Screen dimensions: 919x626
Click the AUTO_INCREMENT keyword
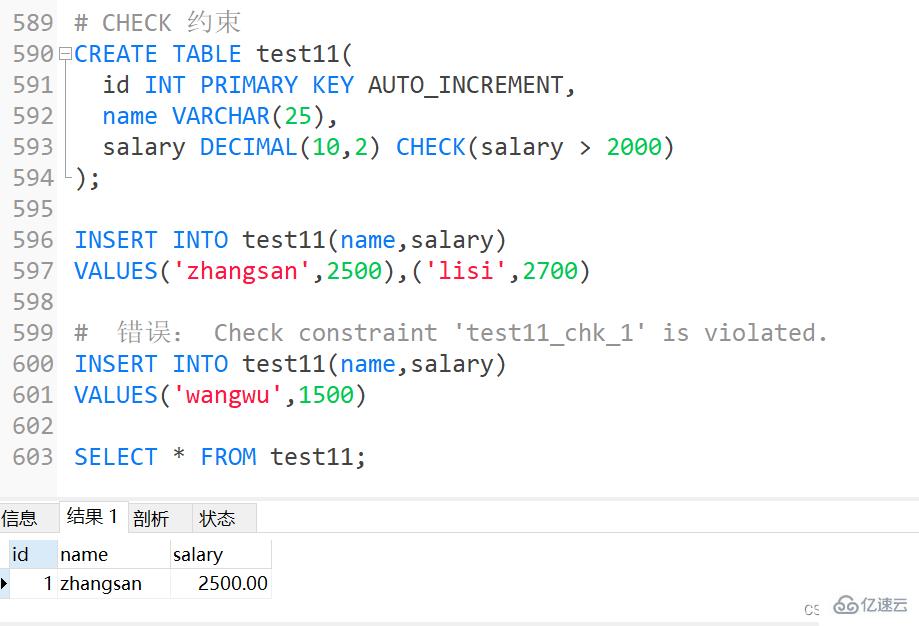pyautogui.click(x=466, y=85)
